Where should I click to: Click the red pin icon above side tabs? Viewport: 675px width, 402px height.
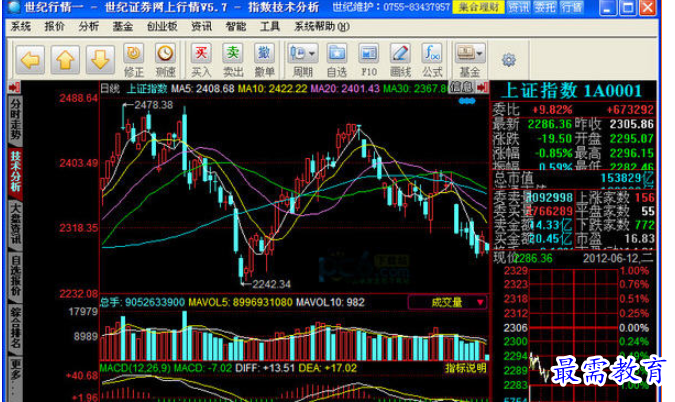pyautogui.click(x=14, y=87)
